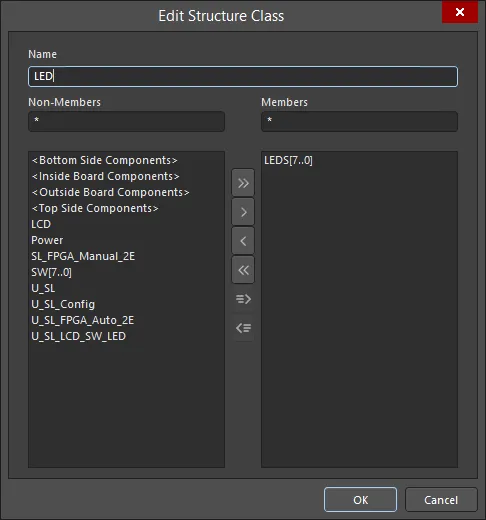The image size is (486, 520).
Task: Select Inside Board Components entry
Action: pyautogui.click(x=105, y=176)
